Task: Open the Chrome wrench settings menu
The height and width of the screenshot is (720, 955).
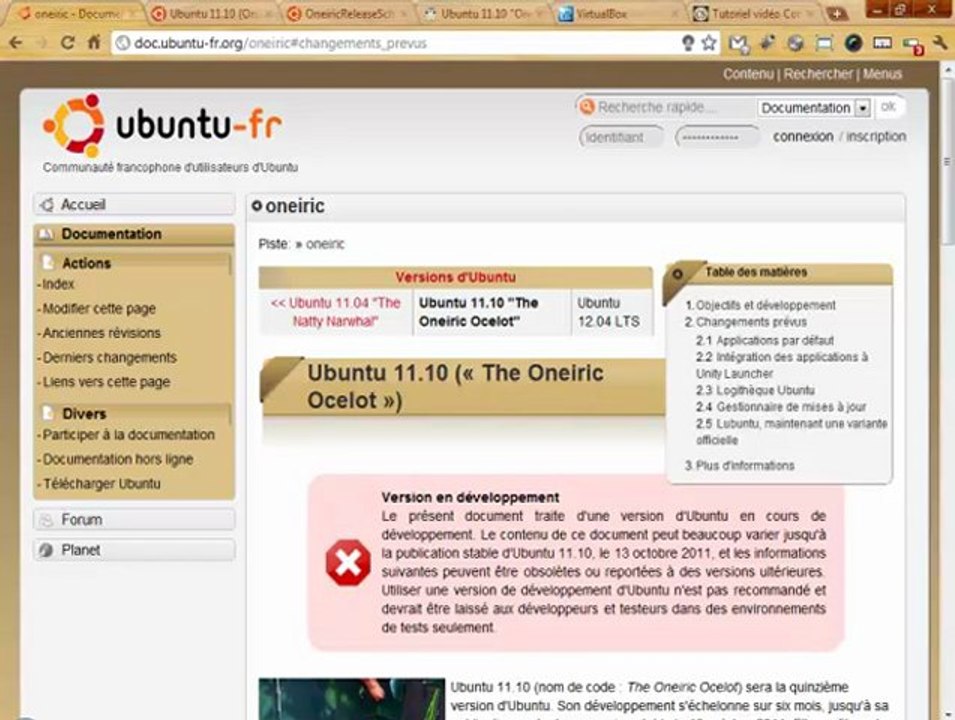Action: coord(940,43)
